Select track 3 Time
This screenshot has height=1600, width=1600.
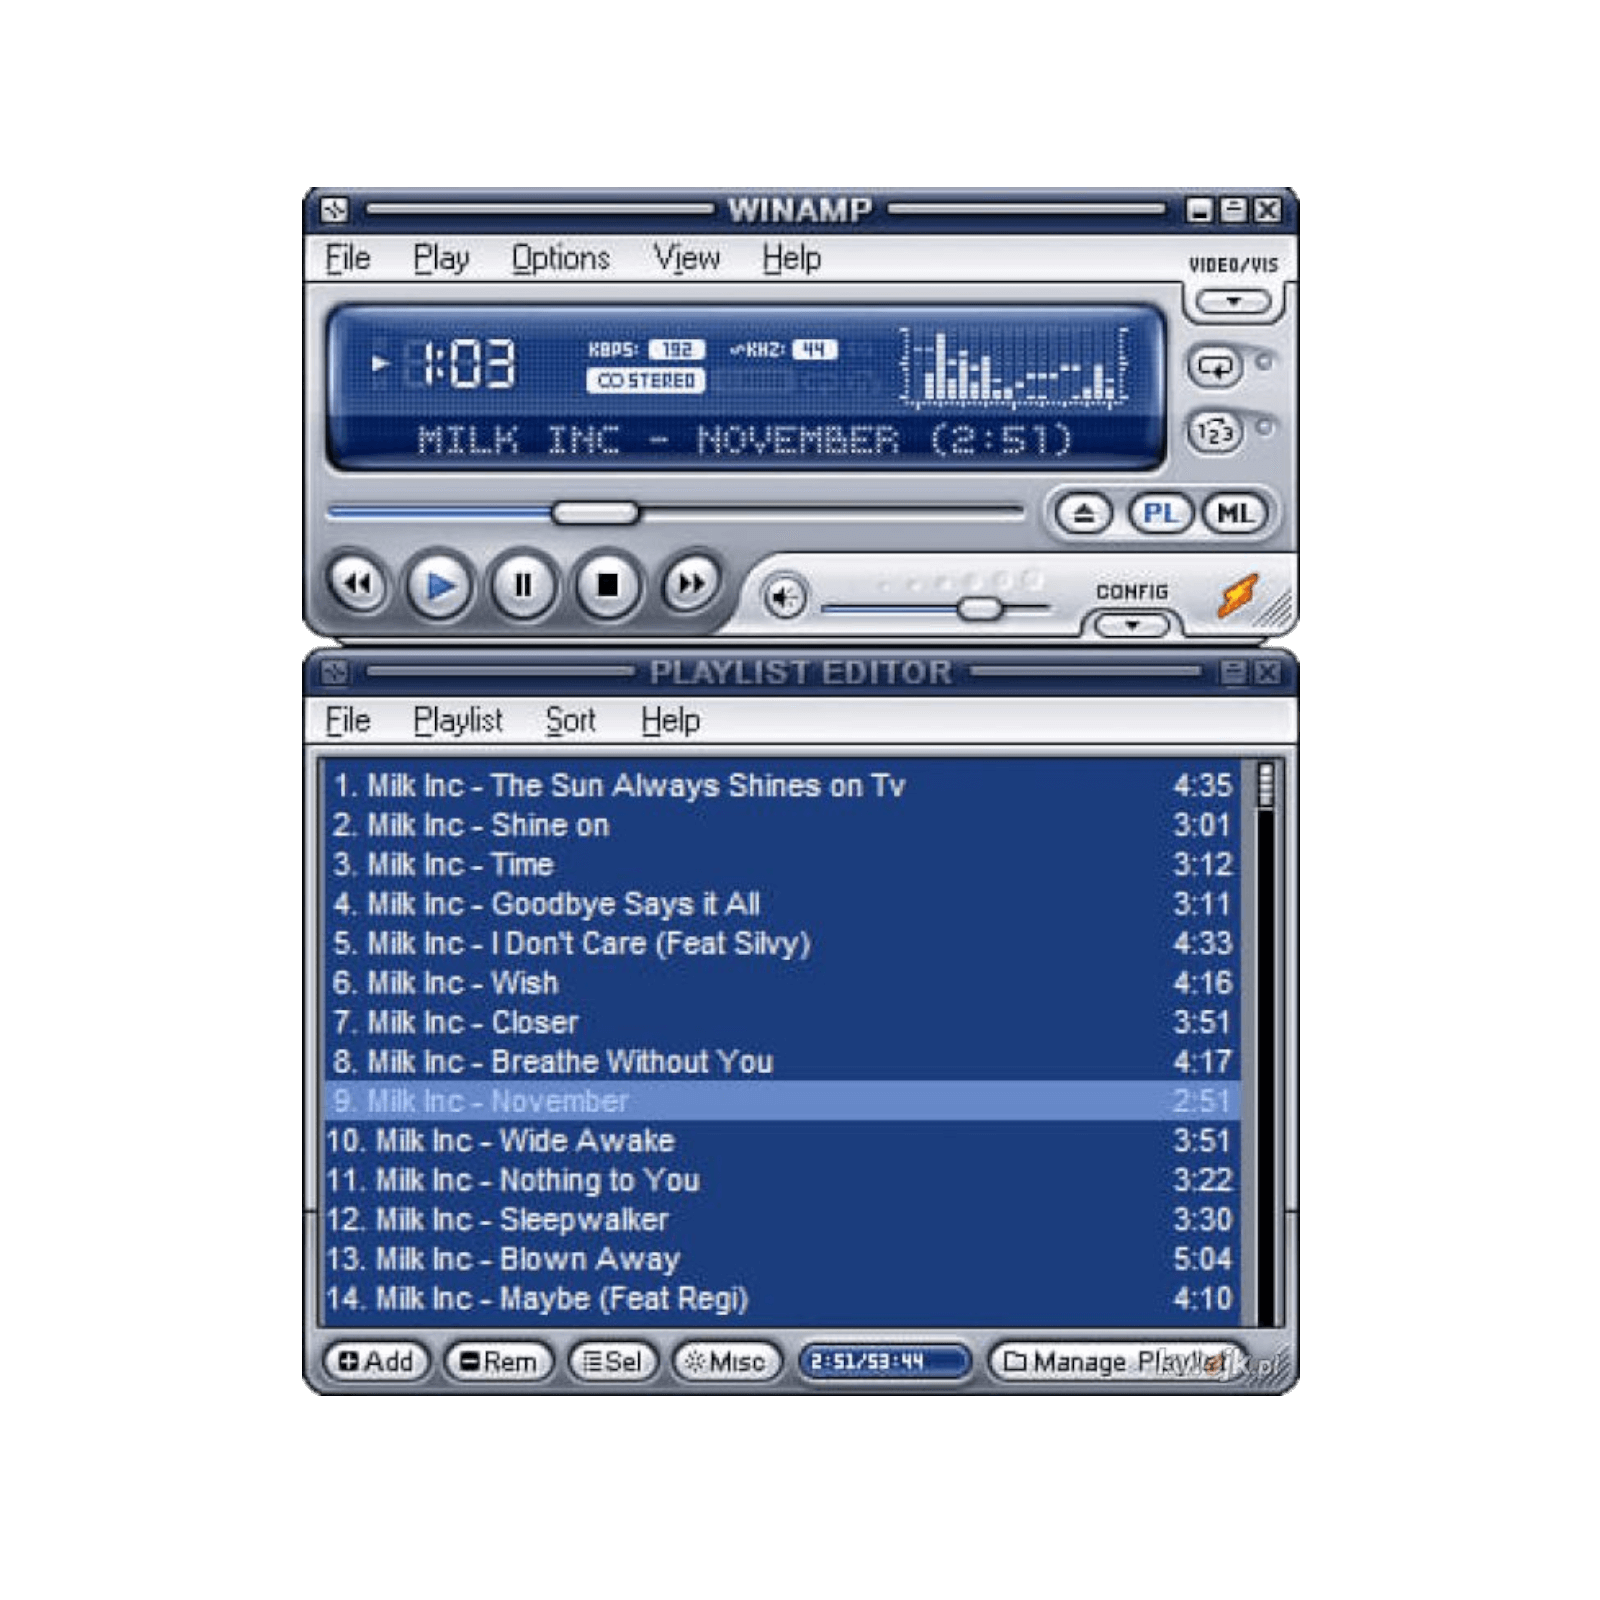click(x=783, y=865)
